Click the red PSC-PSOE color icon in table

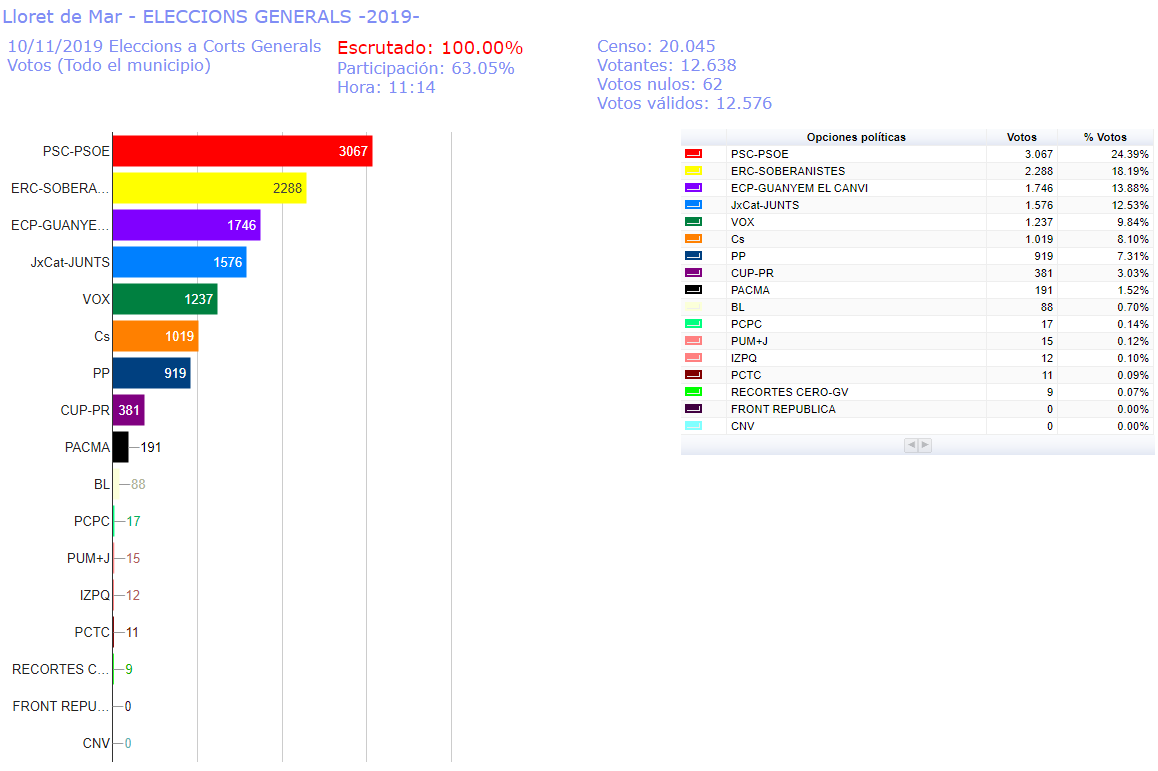(692, 154)
